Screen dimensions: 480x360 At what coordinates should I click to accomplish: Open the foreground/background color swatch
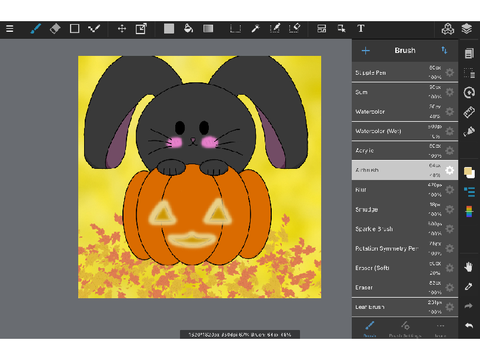(469, 172)
